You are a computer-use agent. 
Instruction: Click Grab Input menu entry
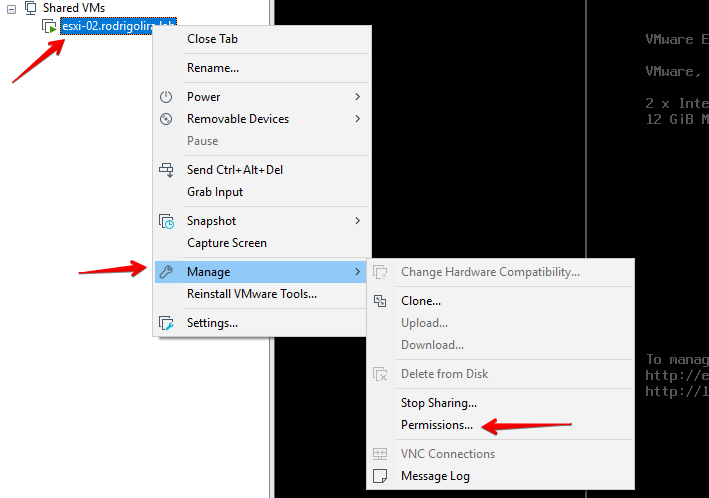click(215, 192)
